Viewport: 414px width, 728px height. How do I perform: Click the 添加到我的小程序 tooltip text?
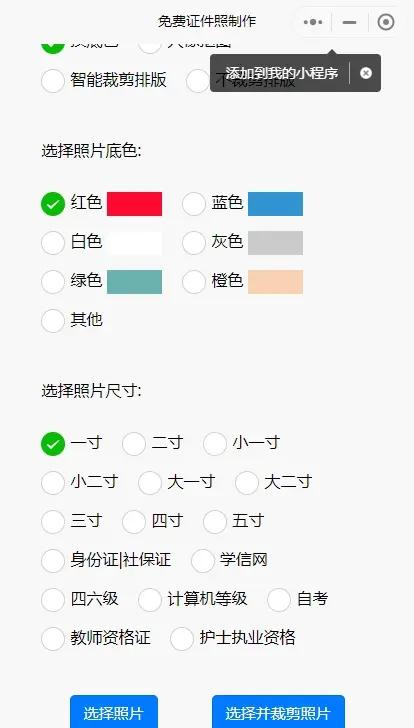[x=282, y=73]
